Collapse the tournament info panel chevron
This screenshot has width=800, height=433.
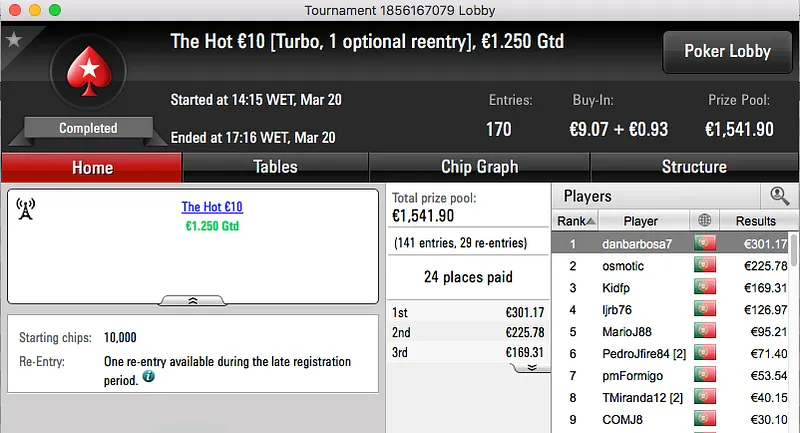[x=193, y=299]
